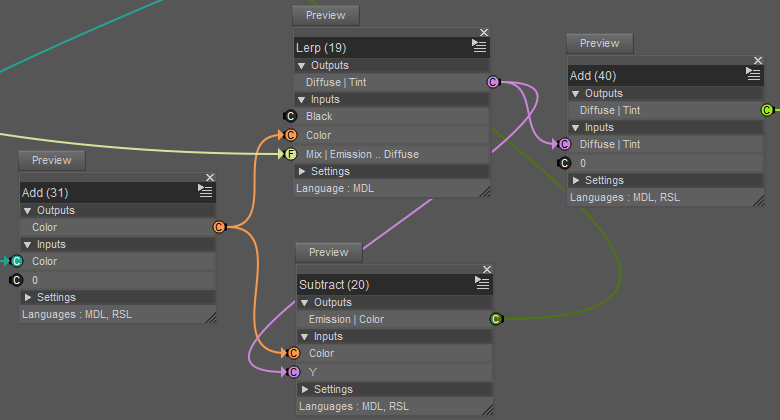Click the teal Color input socket on Add (31)

16,261
